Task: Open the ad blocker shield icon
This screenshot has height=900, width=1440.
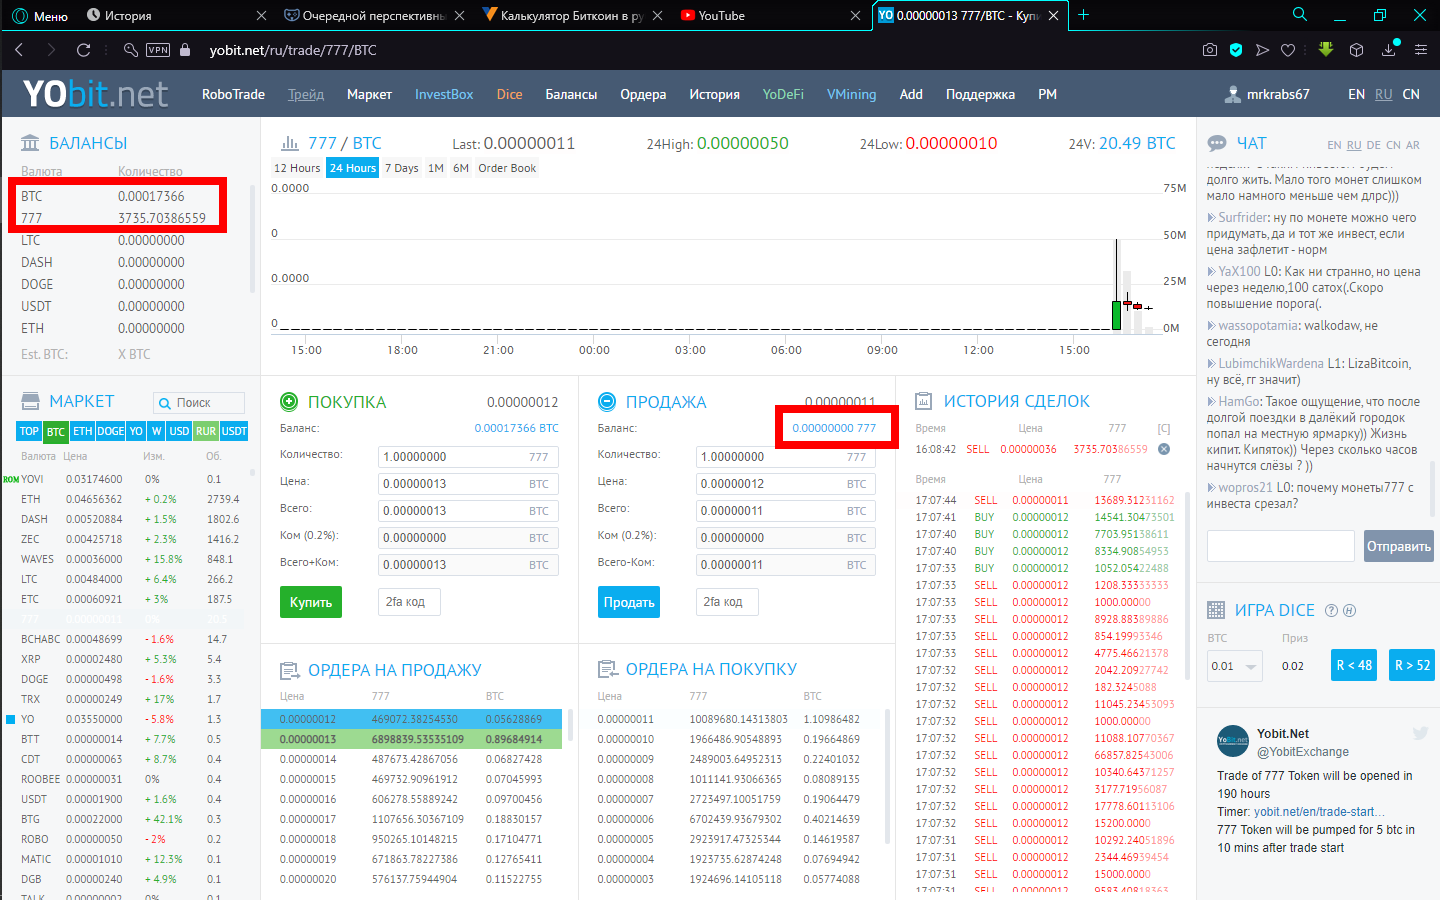Action: pyautogui.click(x=1236, y=49)
